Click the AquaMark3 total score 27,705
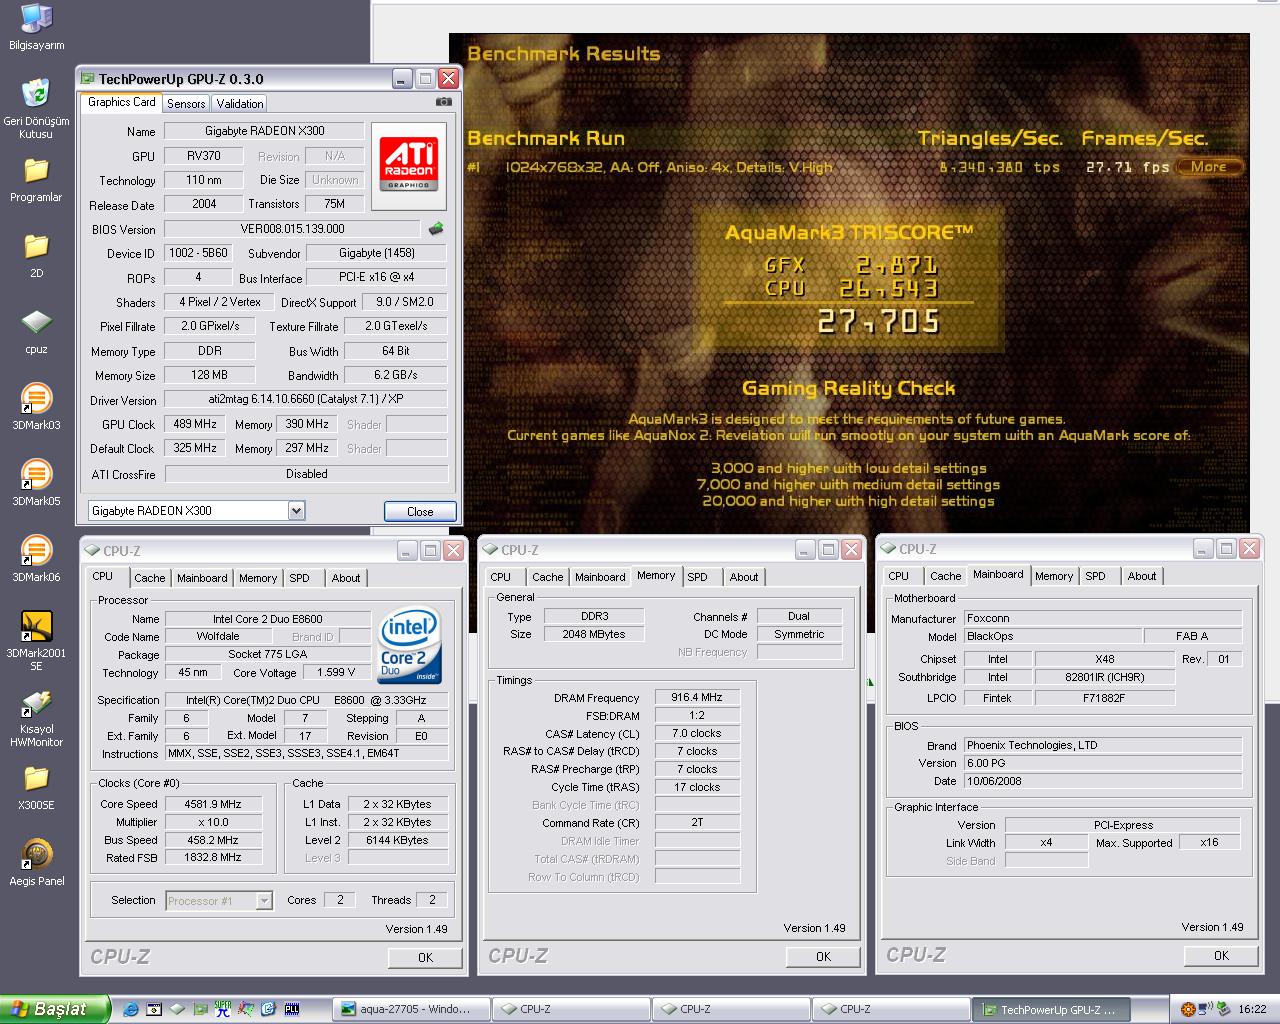This screenshot has height=1024, width=1280. (x=878, y=321)
